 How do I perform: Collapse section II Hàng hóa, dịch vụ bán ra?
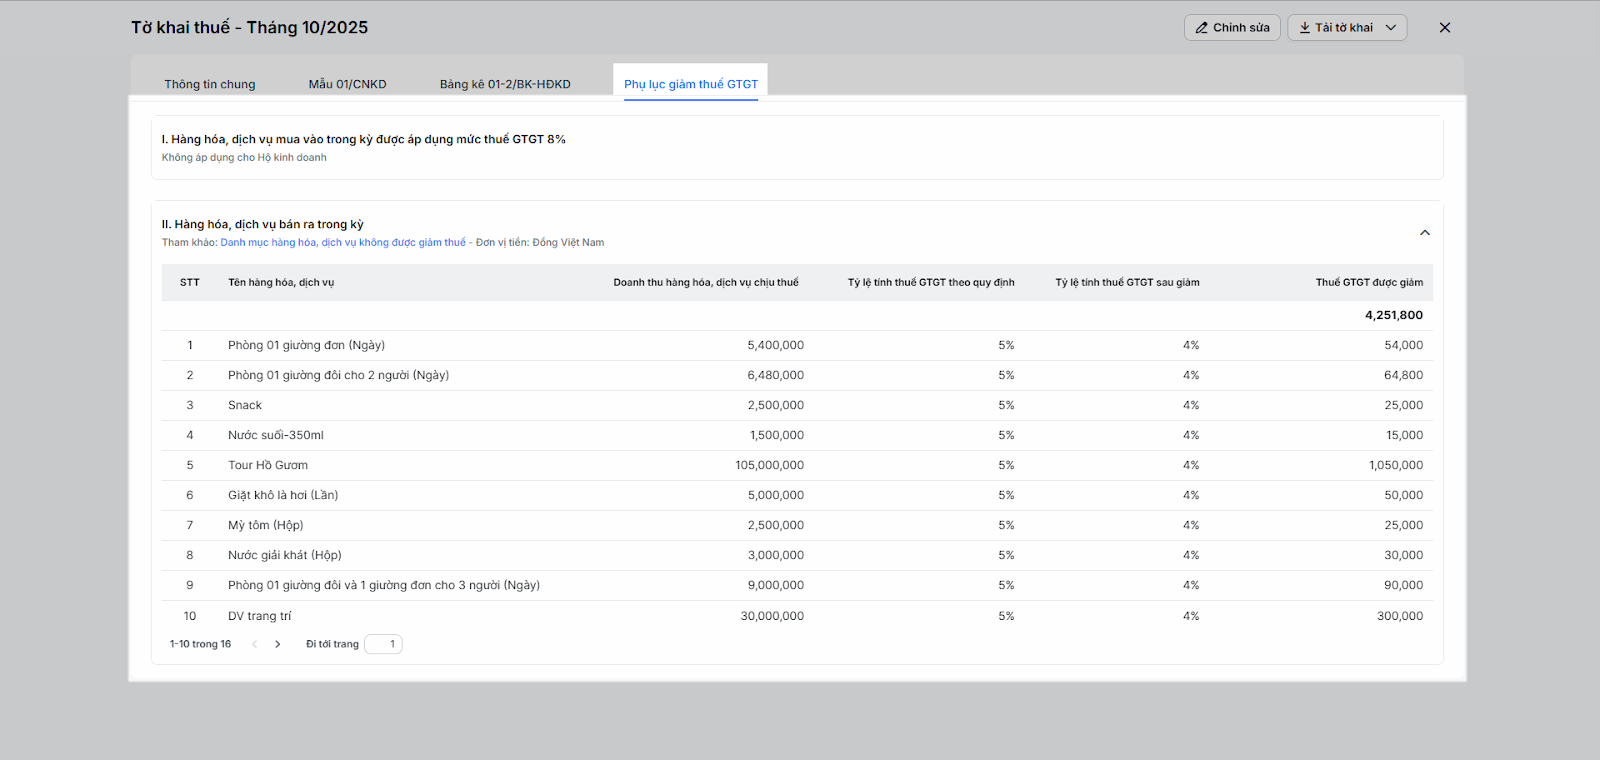[x=1424, y=233]
